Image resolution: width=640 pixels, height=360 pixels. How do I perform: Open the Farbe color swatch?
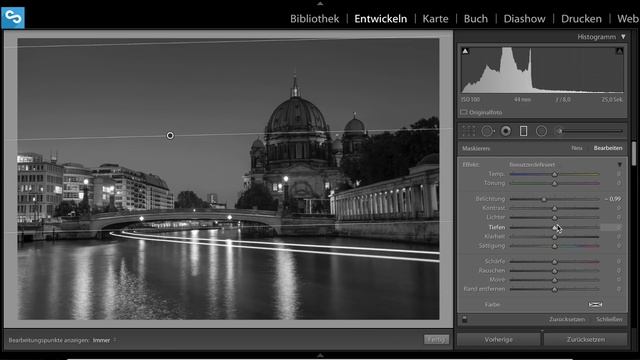595,304
